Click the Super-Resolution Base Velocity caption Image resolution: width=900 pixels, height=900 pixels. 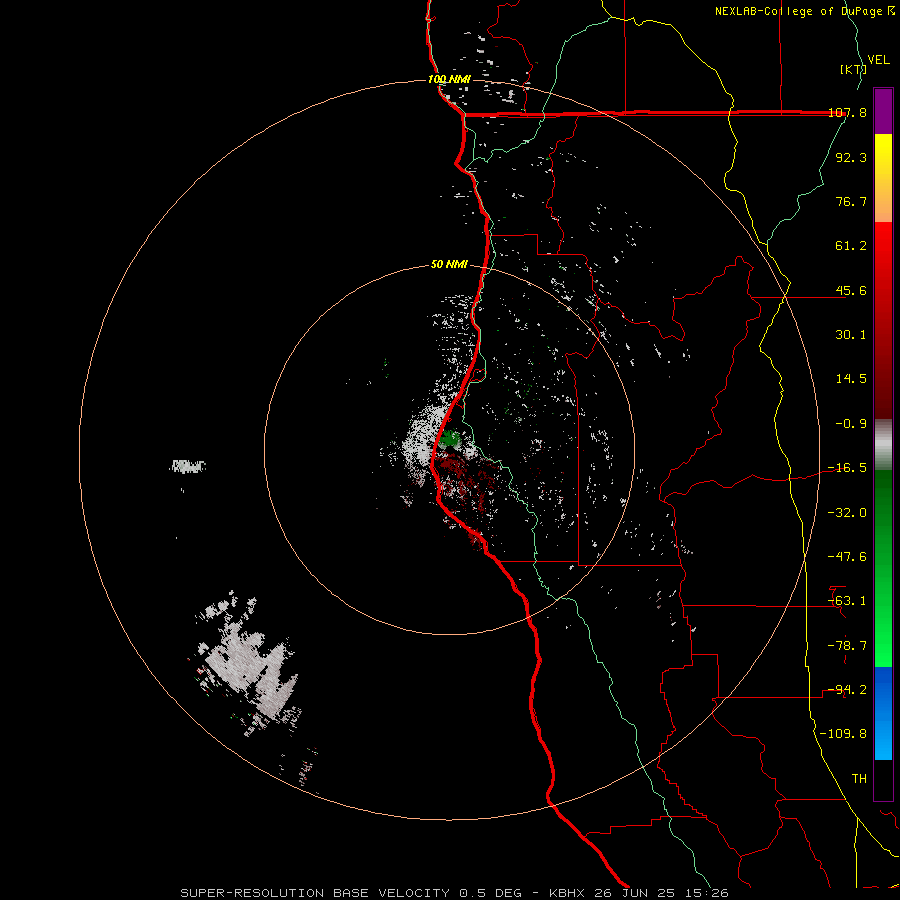pos(454,893)
